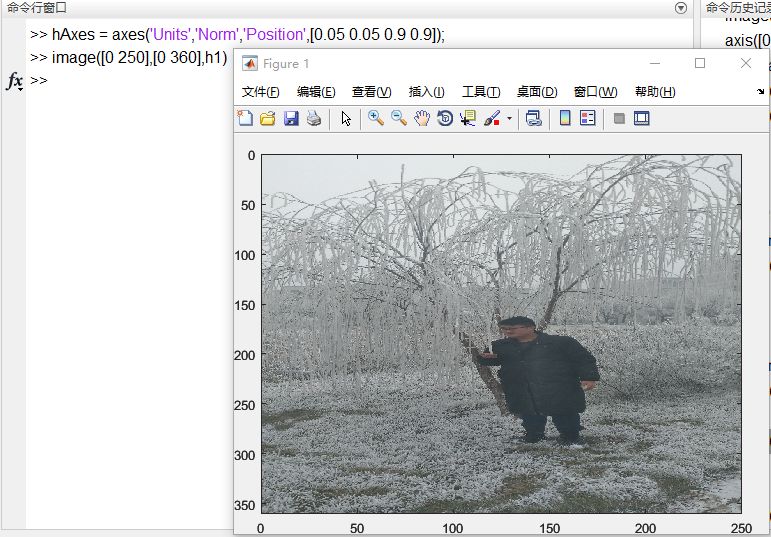
Task: Select the Data Cursor tool
Action: [x=468, y=118]
